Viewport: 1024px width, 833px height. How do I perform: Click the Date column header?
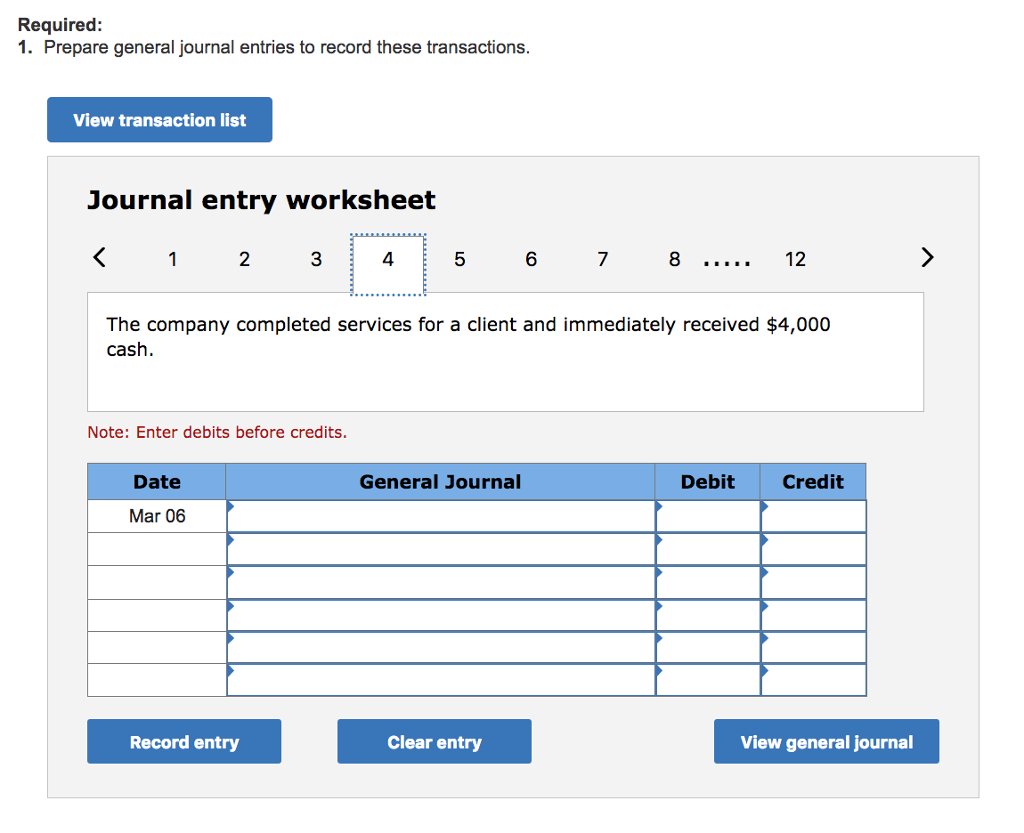(x=157, y=482)
